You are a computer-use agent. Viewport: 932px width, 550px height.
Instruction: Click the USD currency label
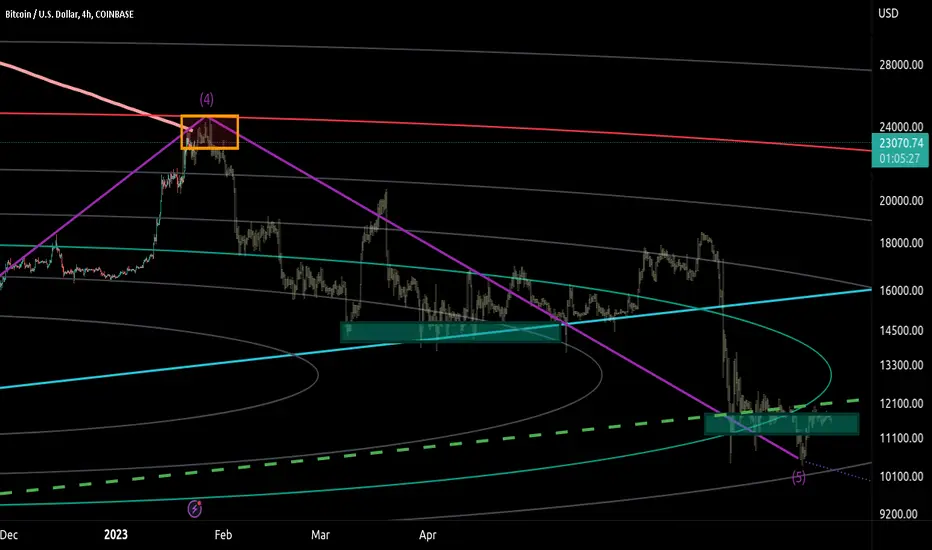point(889,13)
